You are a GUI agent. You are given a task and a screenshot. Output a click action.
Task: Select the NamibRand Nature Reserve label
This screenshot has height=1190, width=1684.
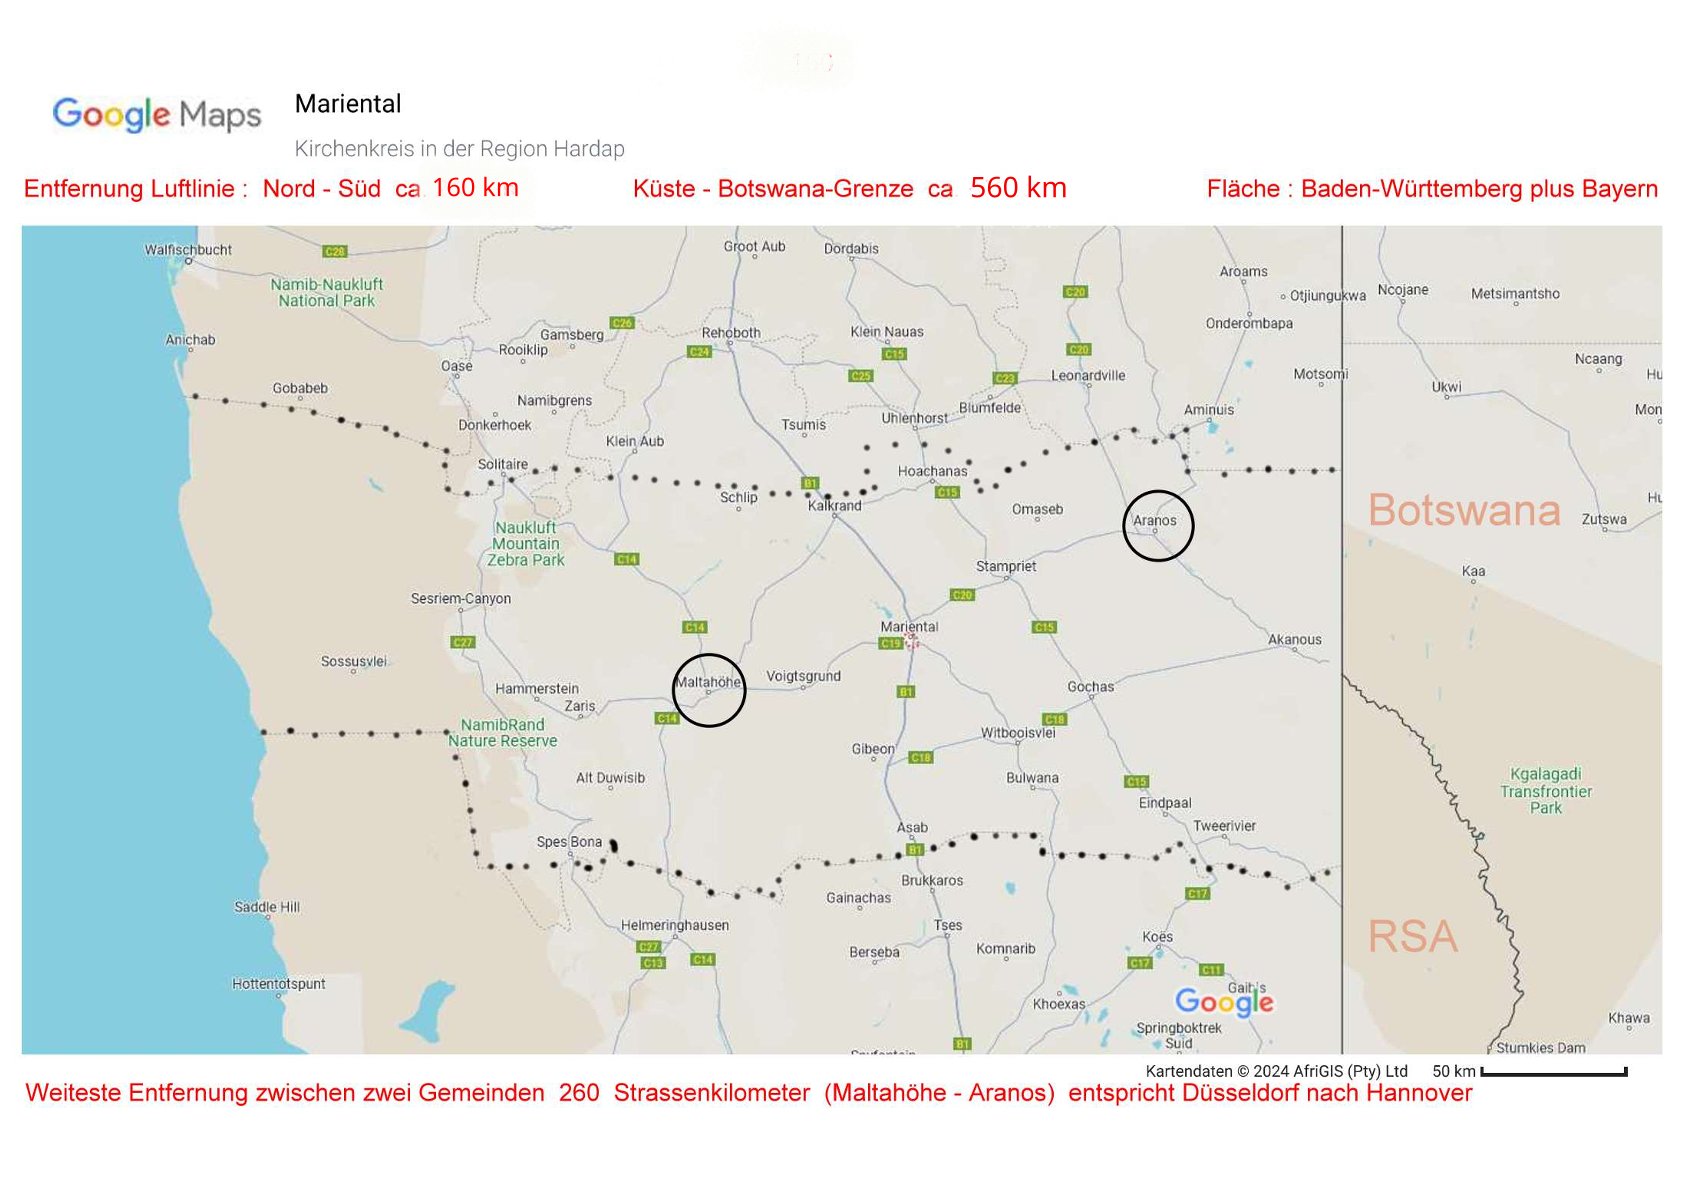pyautogui.click(x=502, y=733)
